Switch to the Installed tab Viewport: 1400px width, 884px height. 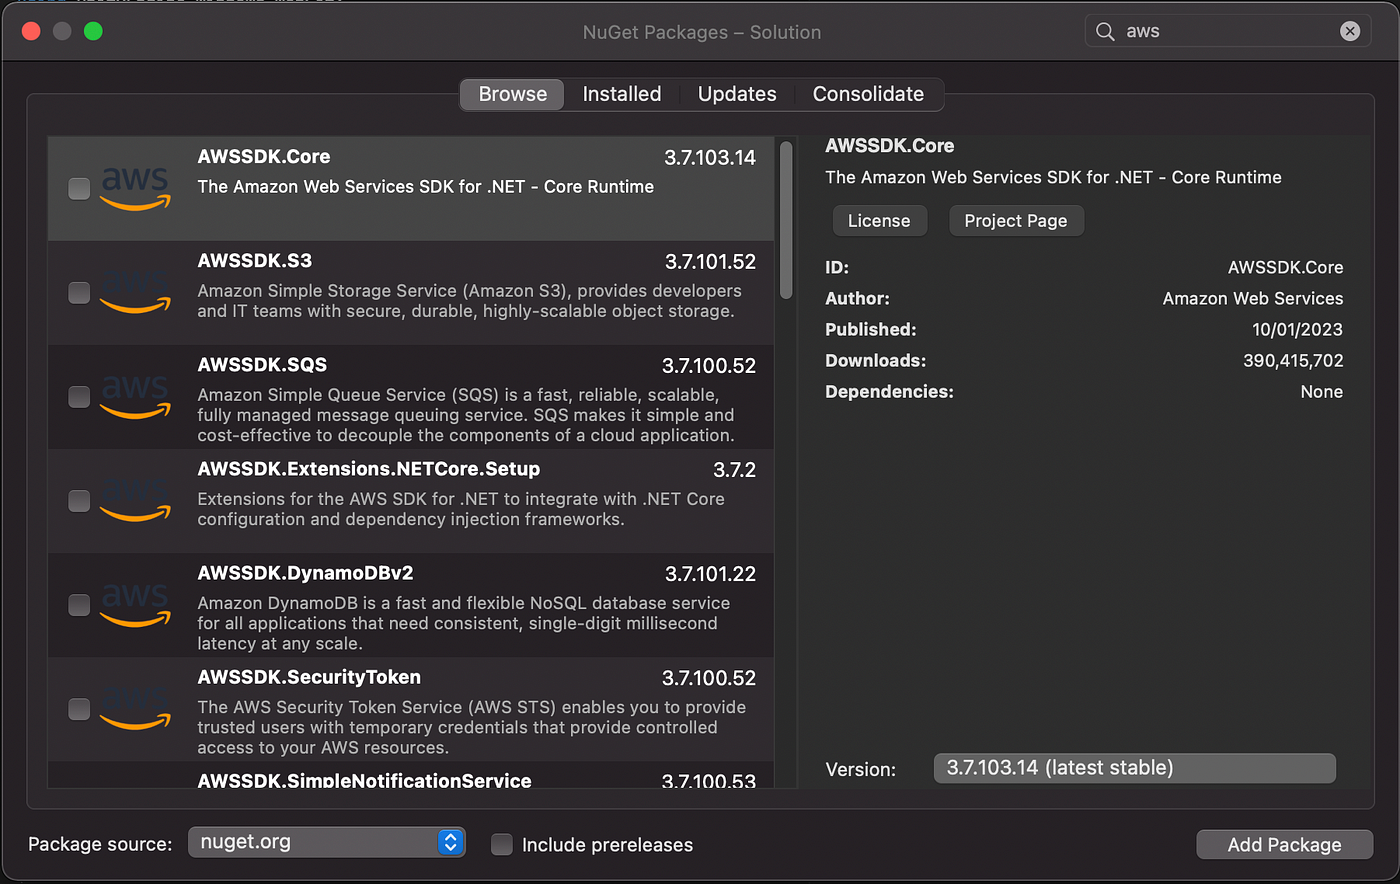point(622,94)
